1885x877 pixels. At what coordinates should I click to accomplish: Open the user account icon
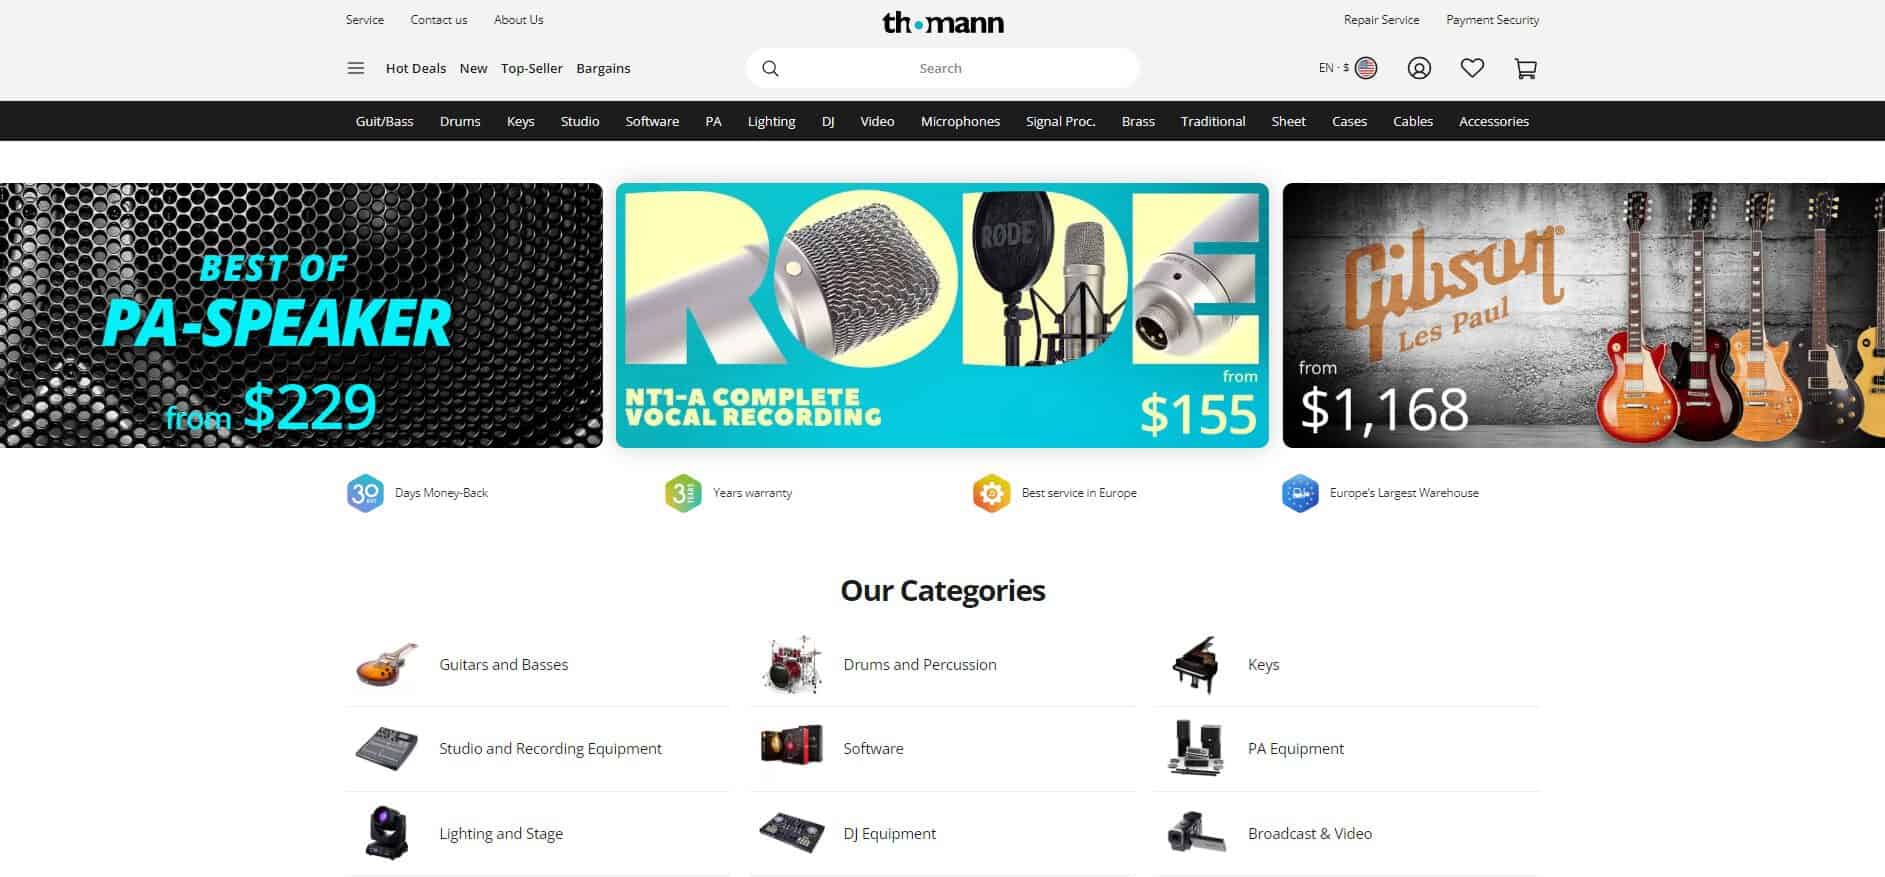1419,68
